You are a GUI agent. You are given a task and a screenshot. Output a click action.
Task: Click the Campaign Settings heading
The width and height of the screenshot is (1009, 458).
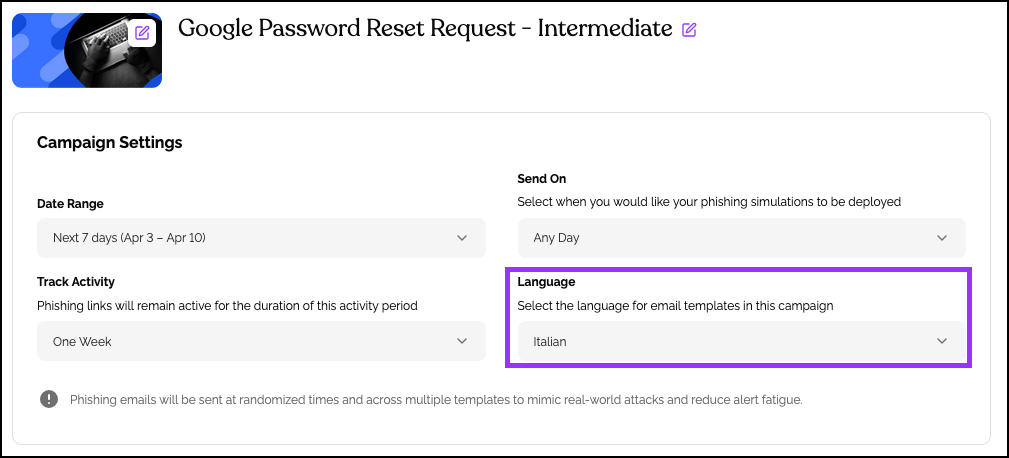coord(110,142)
